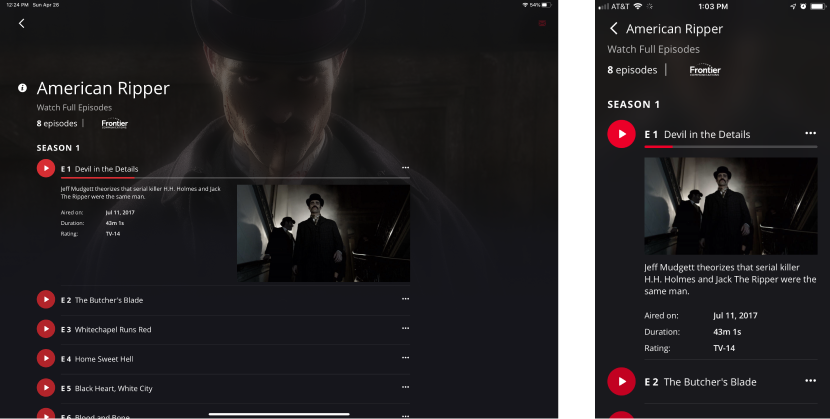Open show info next to the tablet American Ripper title
The width and height of the screenshot is (830, 419).
[x=22, y=88]
